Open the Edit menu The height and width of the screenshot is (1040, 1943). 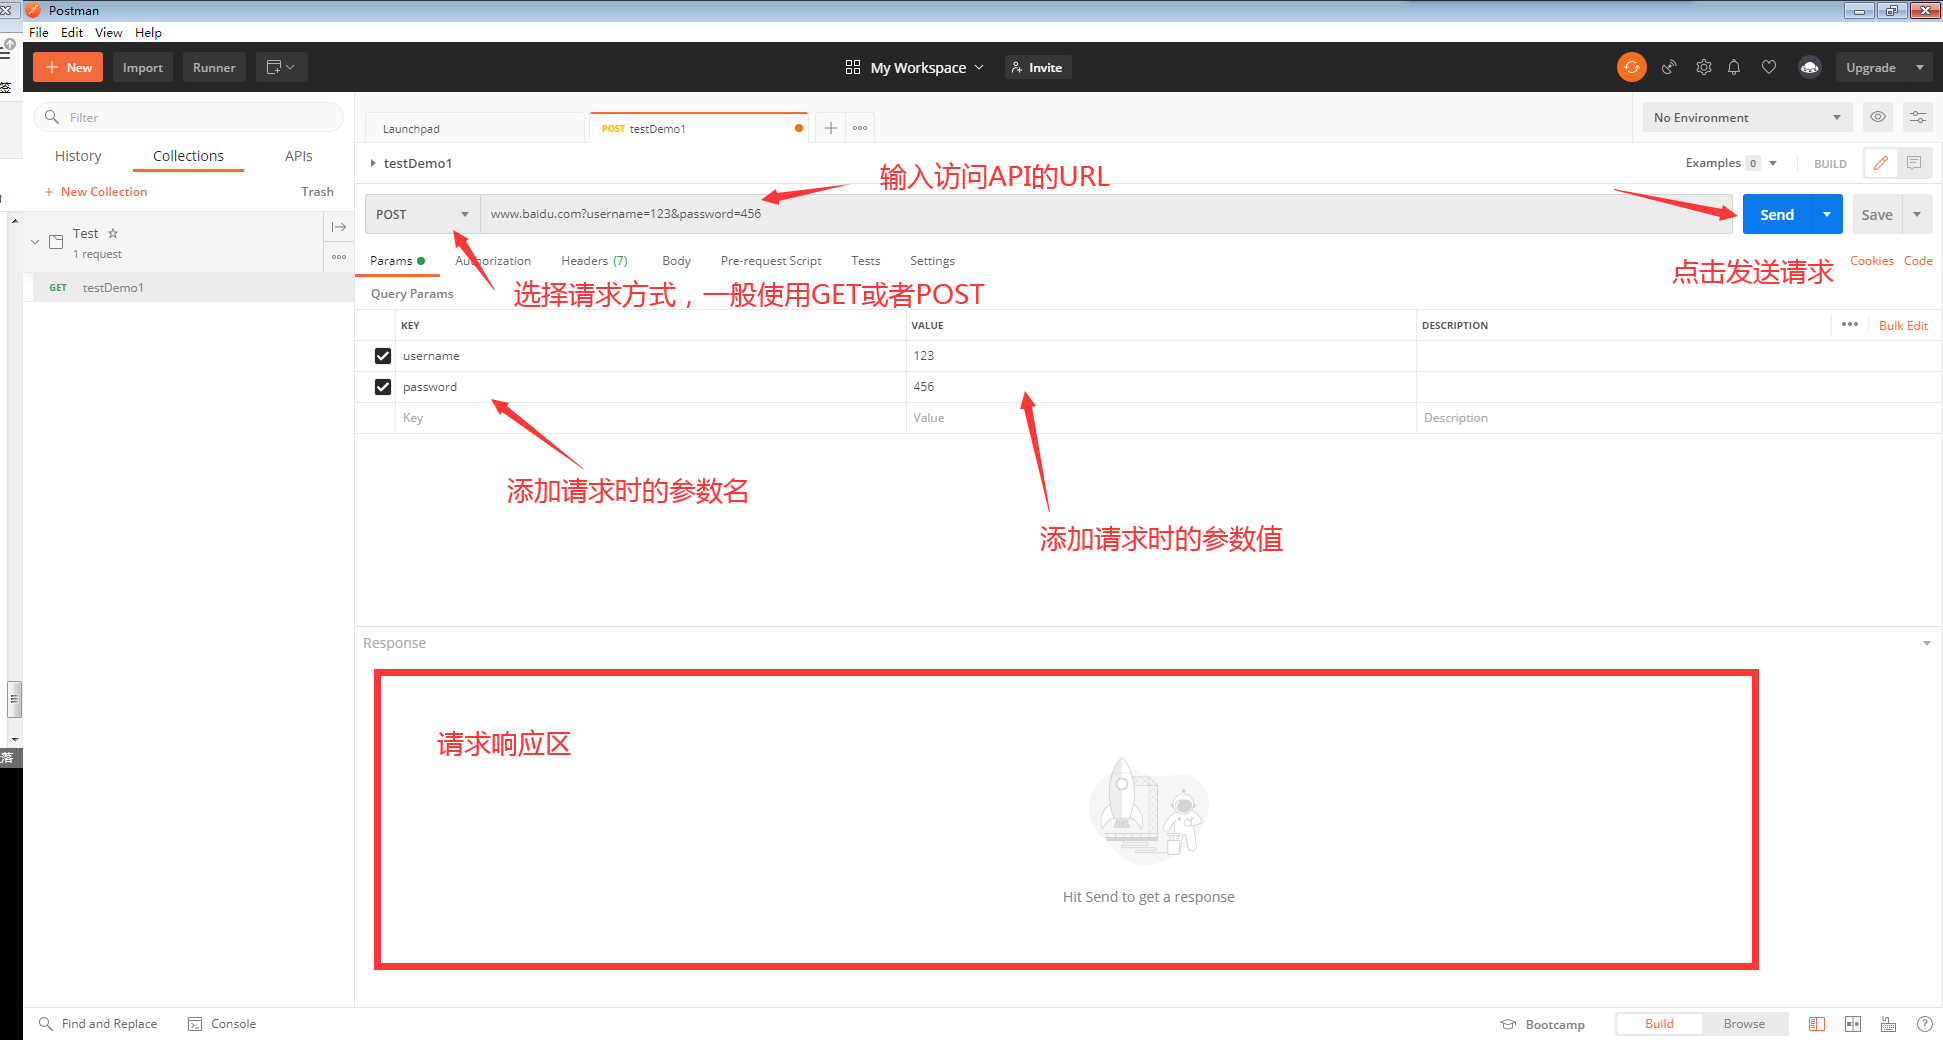[72, 32]
